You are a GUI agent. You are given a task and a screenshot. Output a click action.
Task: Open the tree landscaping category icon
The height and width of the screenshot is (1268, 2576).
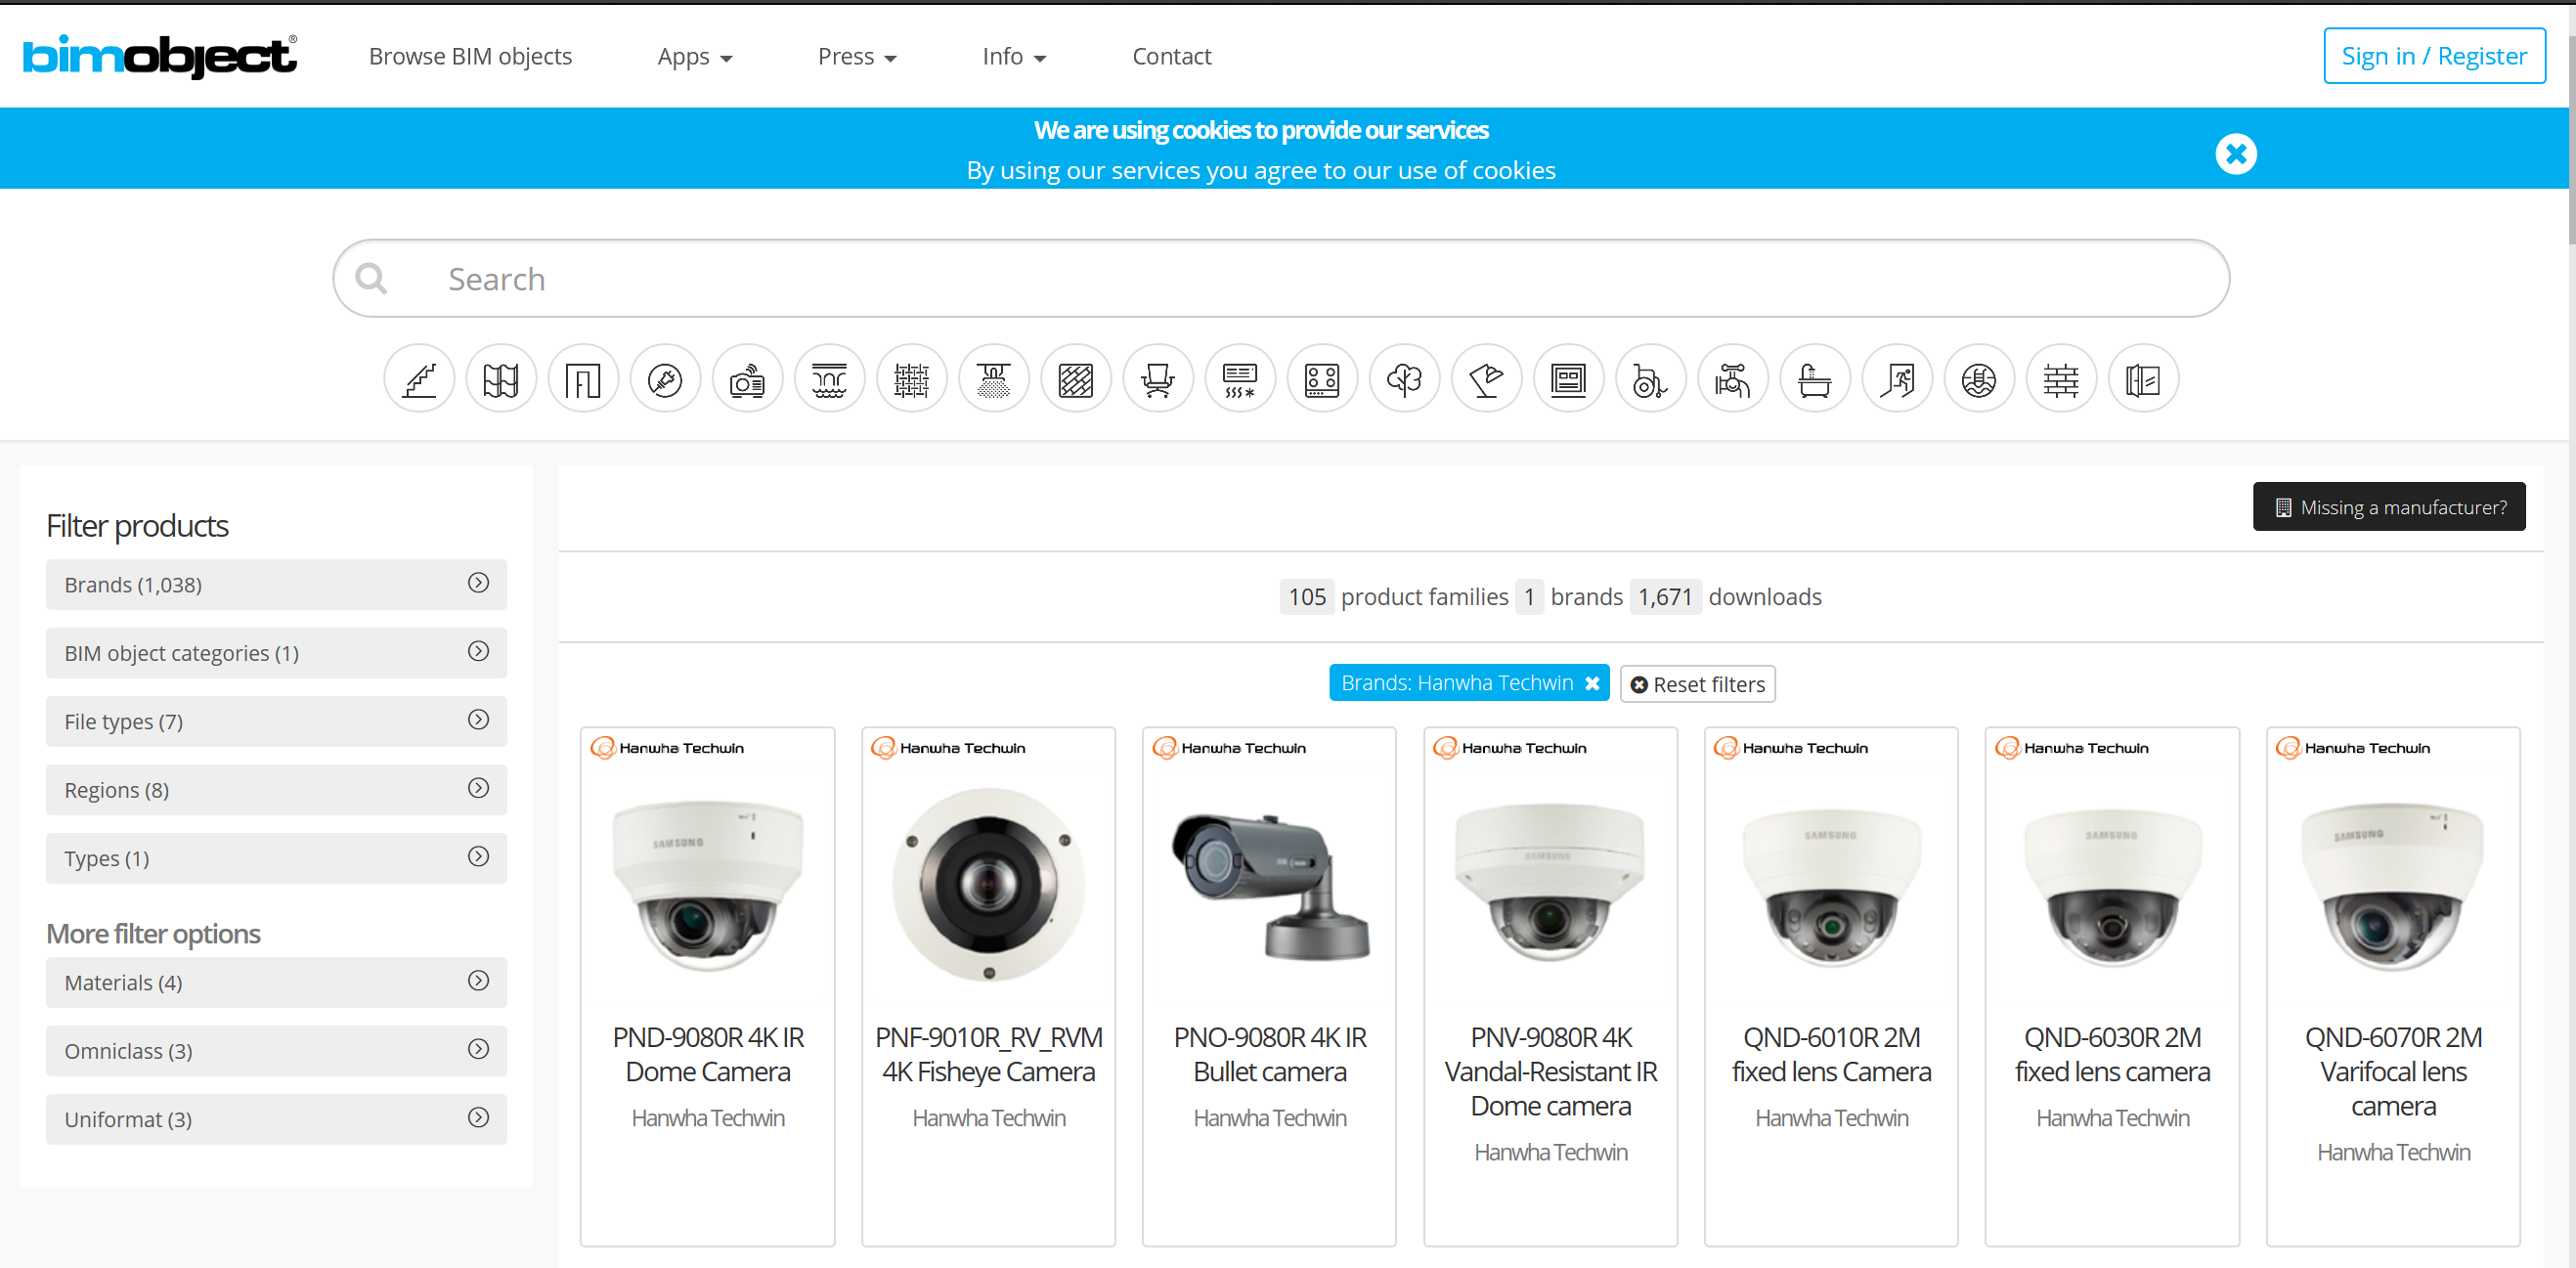1404,379
